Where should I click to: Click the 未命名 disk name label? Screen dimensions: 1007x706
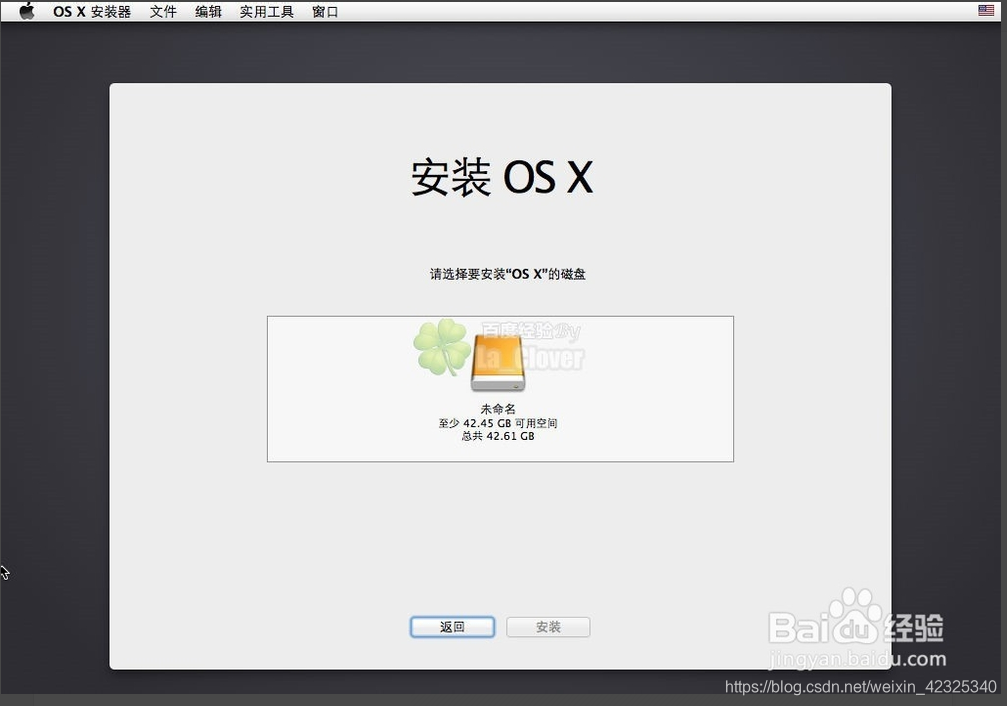point(498,409)
